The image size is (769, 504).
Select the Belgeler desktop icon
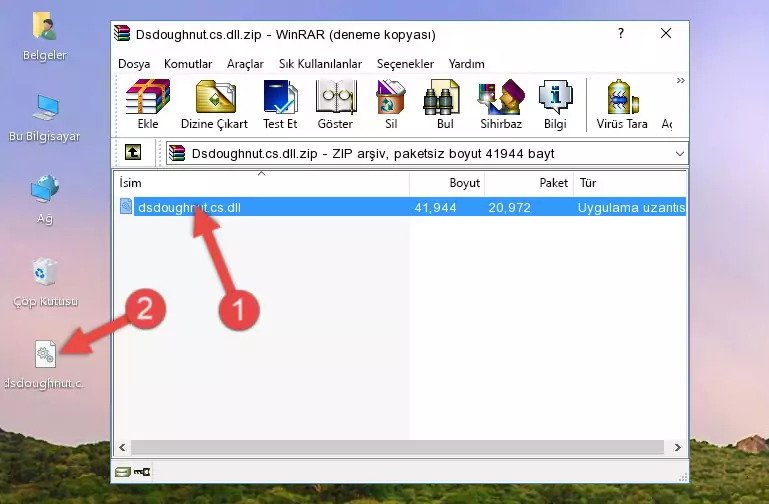tap(45, 37)
